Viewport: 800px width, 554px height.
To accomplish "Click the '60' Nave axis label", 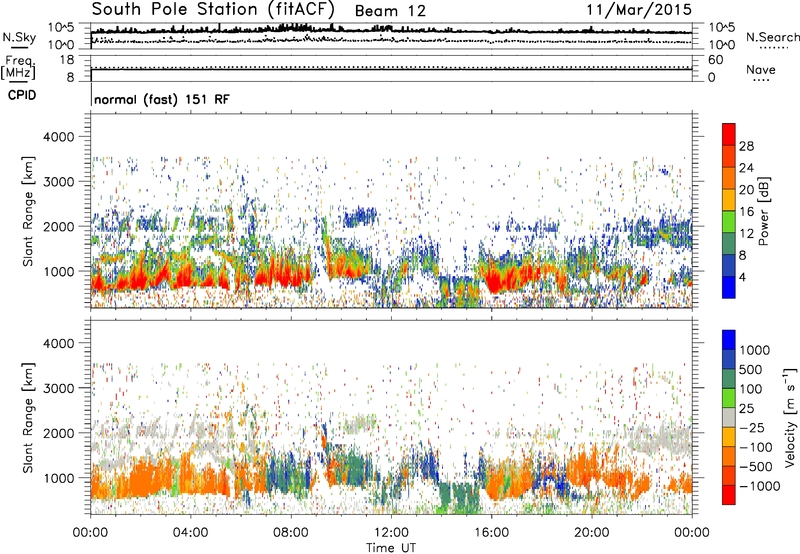I will tap(716, 60).
